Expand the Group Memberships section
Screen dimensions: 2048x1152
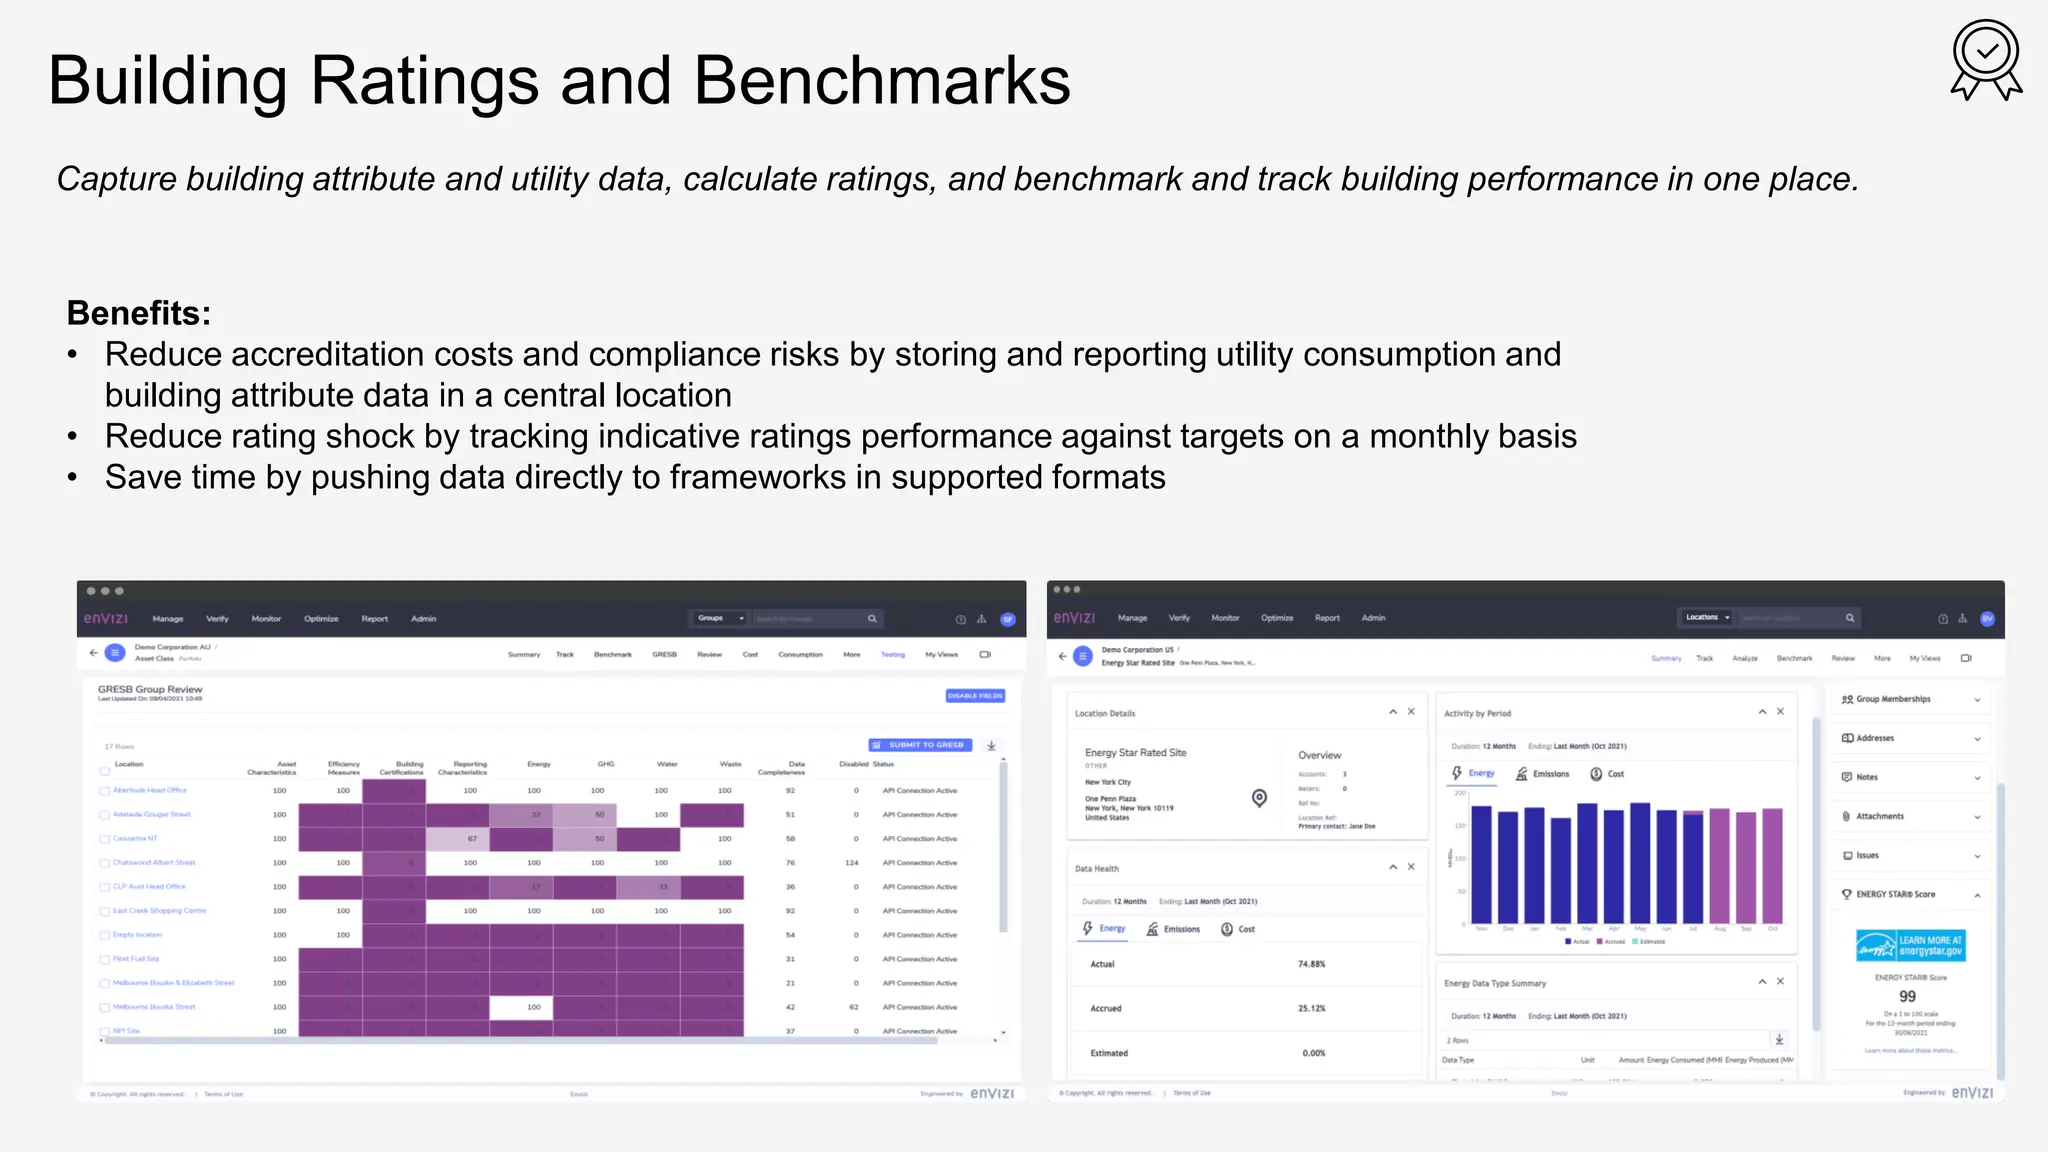[x=1977, y=700]
